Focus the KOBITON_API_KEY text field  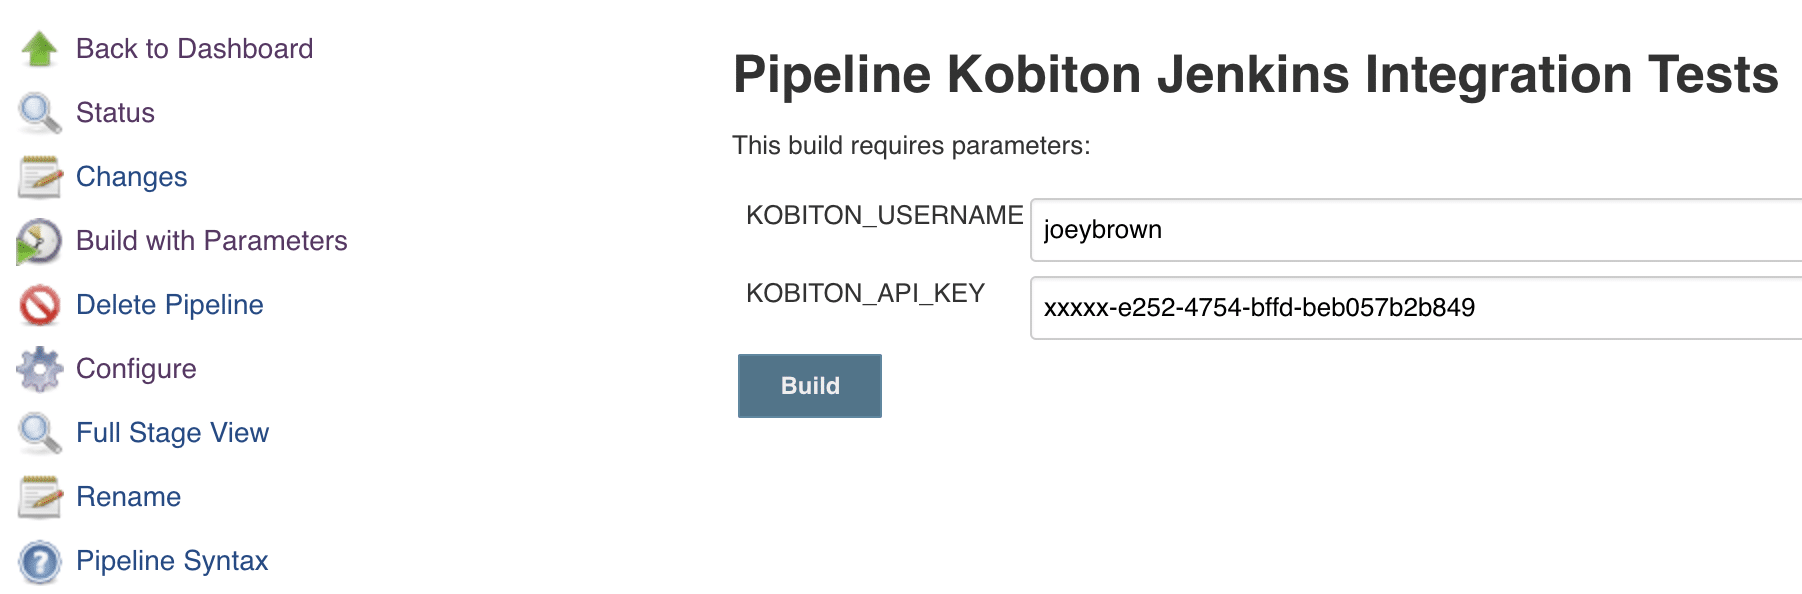(1416, 308)
